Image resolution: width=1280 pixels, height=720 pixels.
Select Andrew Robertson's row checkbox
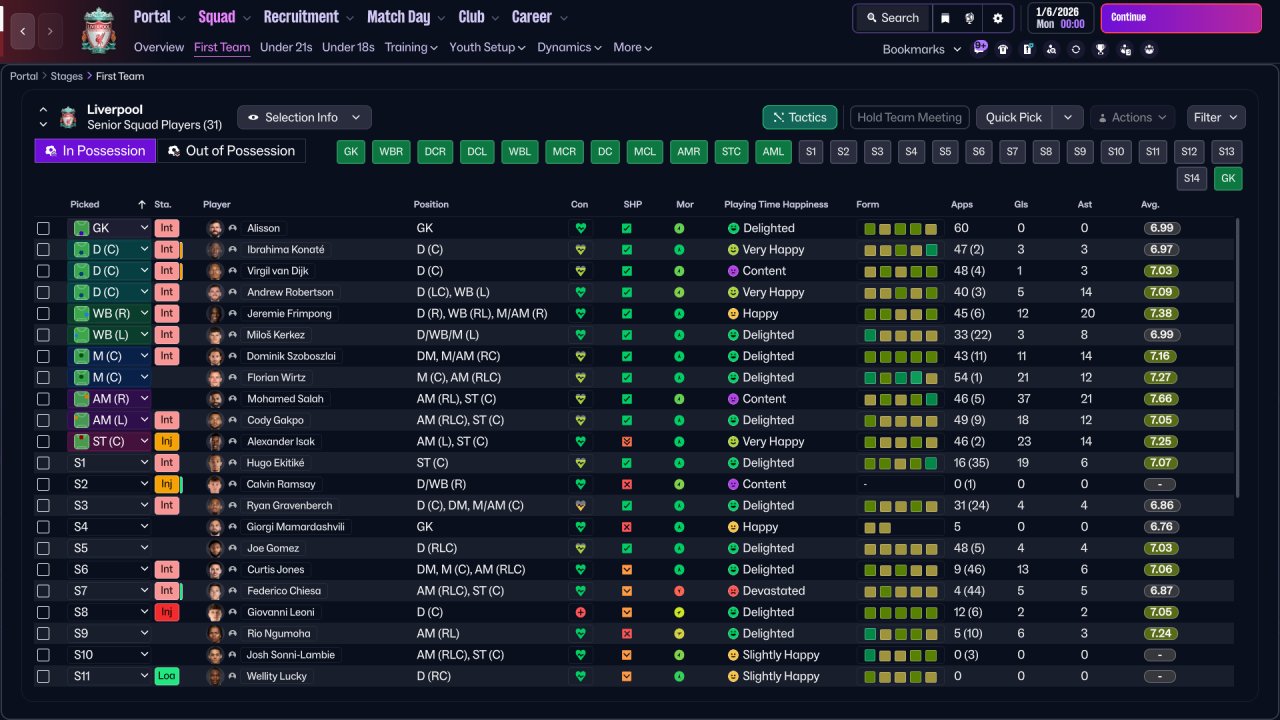(43, 292)
